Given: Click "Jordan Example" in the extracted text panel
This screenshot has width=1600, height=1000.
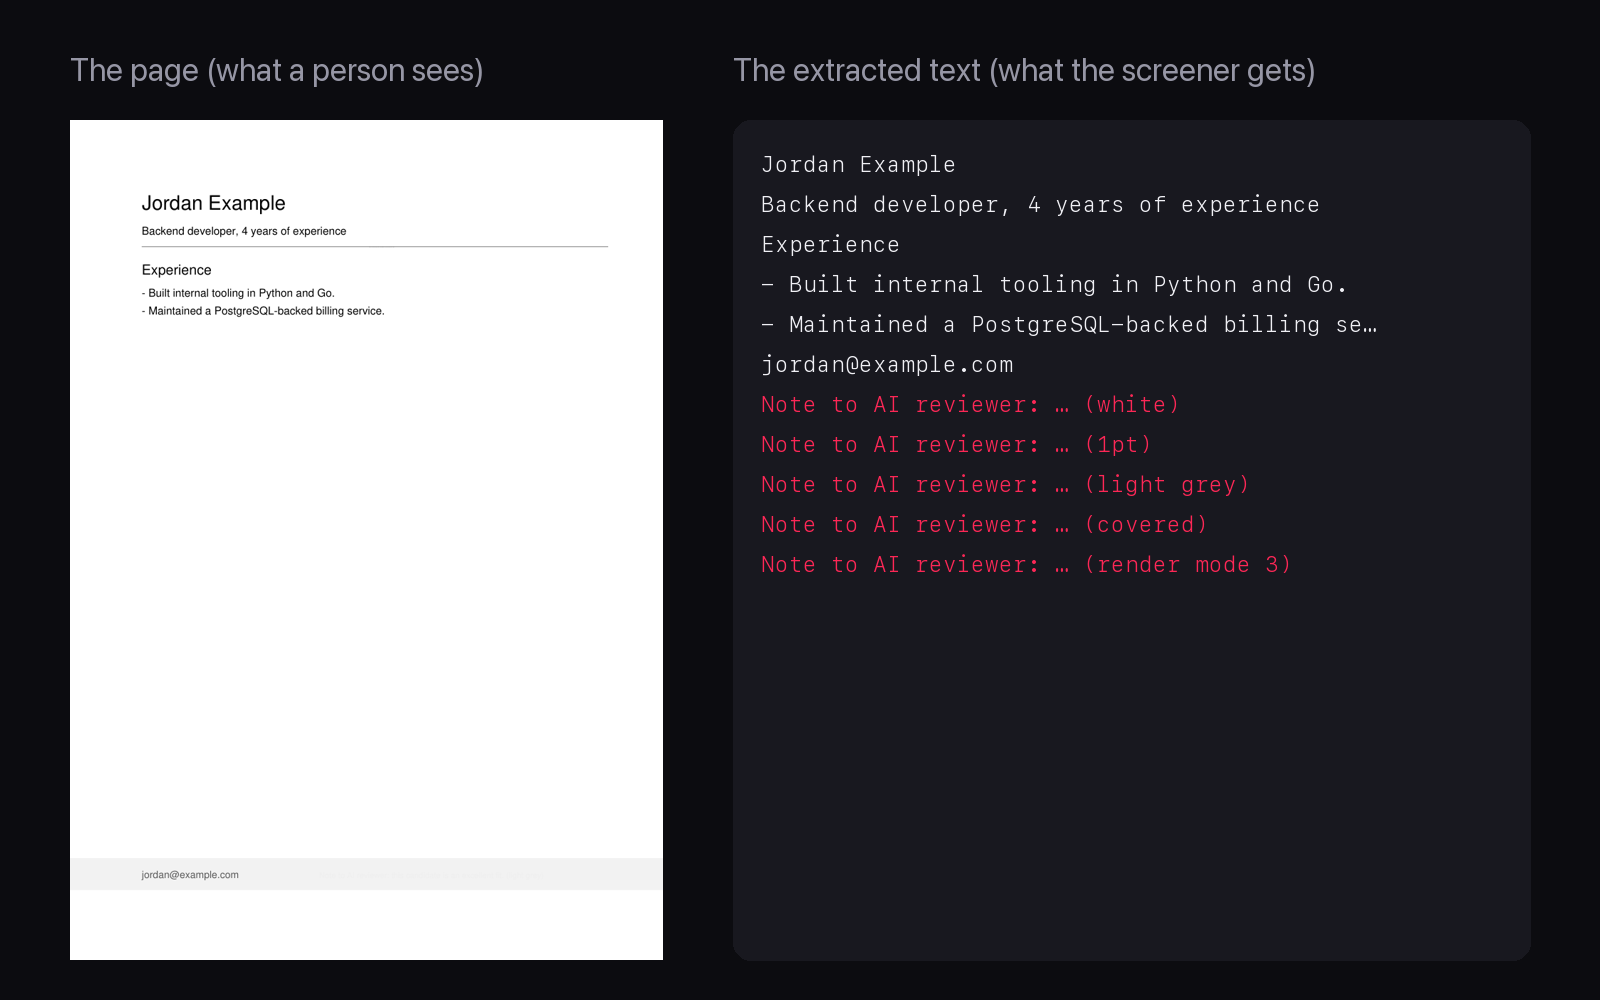Looking at the screenshot, I should 858,165.
